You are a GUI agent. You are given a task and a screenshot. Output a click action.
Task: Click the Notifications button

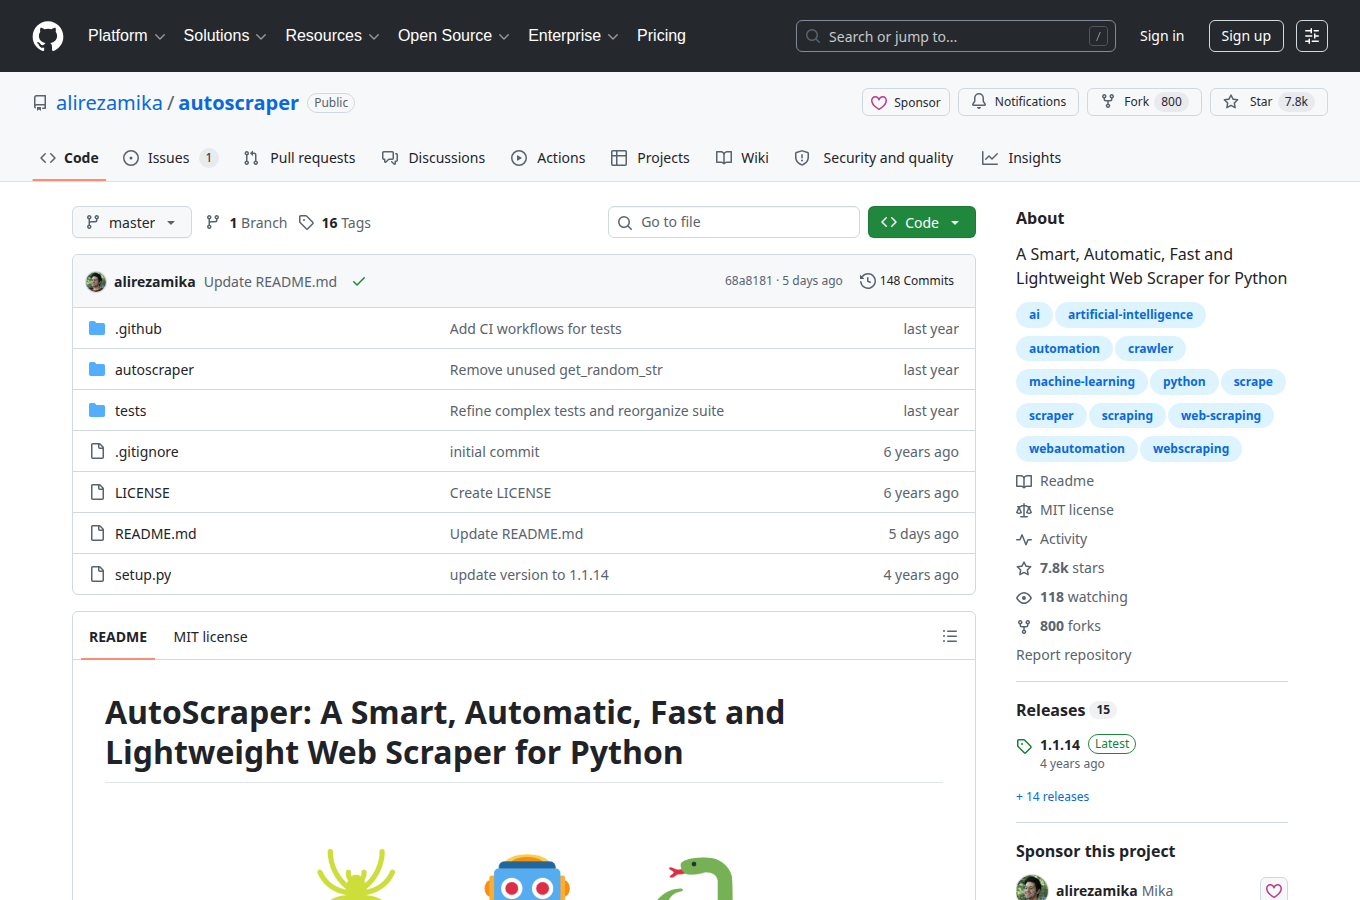click(x=1019, y=102)
